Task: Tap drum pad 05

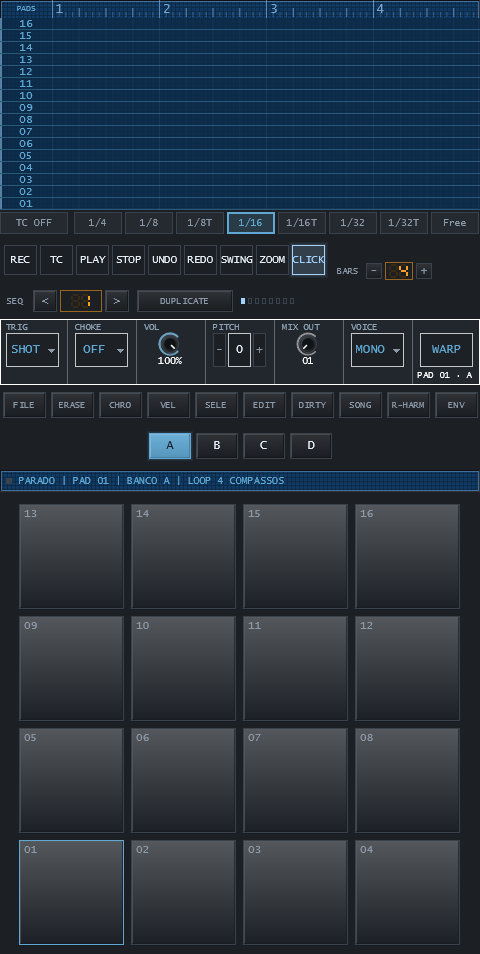Action: coord(71,781)
